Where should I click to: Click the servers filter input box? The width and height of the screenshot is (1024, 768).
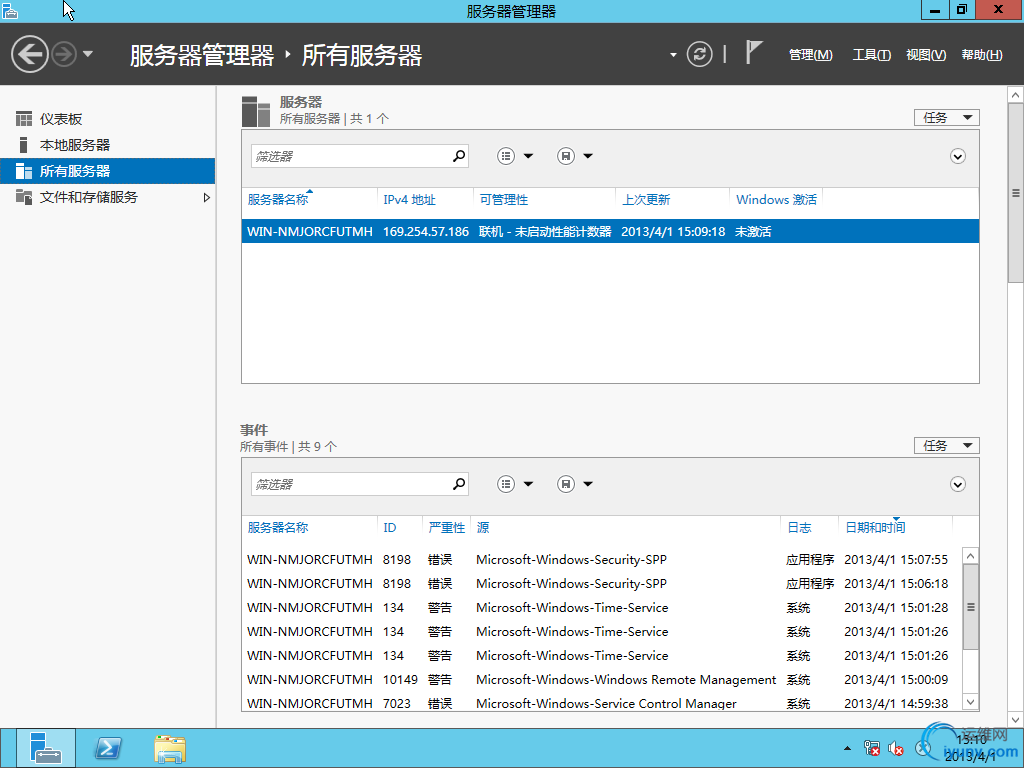tap(351, 156)
